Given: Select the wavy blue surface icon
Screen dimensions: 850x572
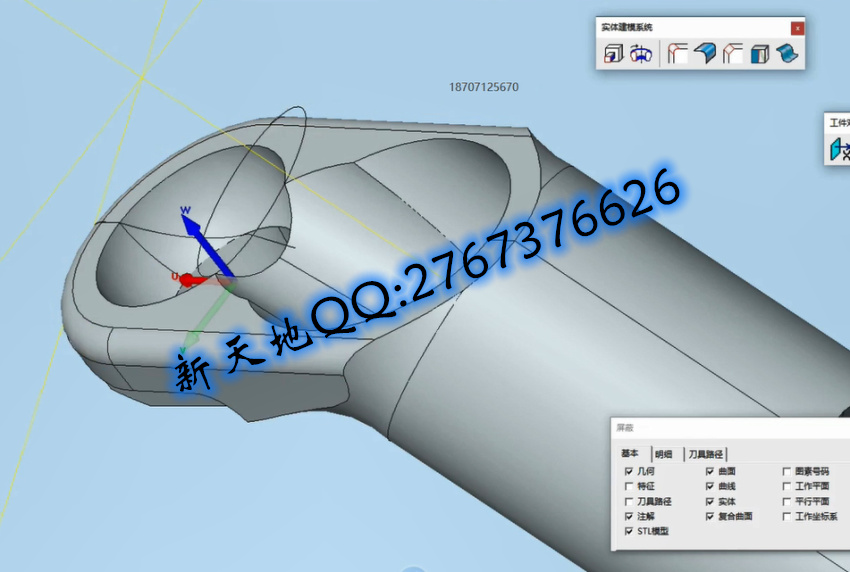Looking at the screenshot, I should pos(787,54).
